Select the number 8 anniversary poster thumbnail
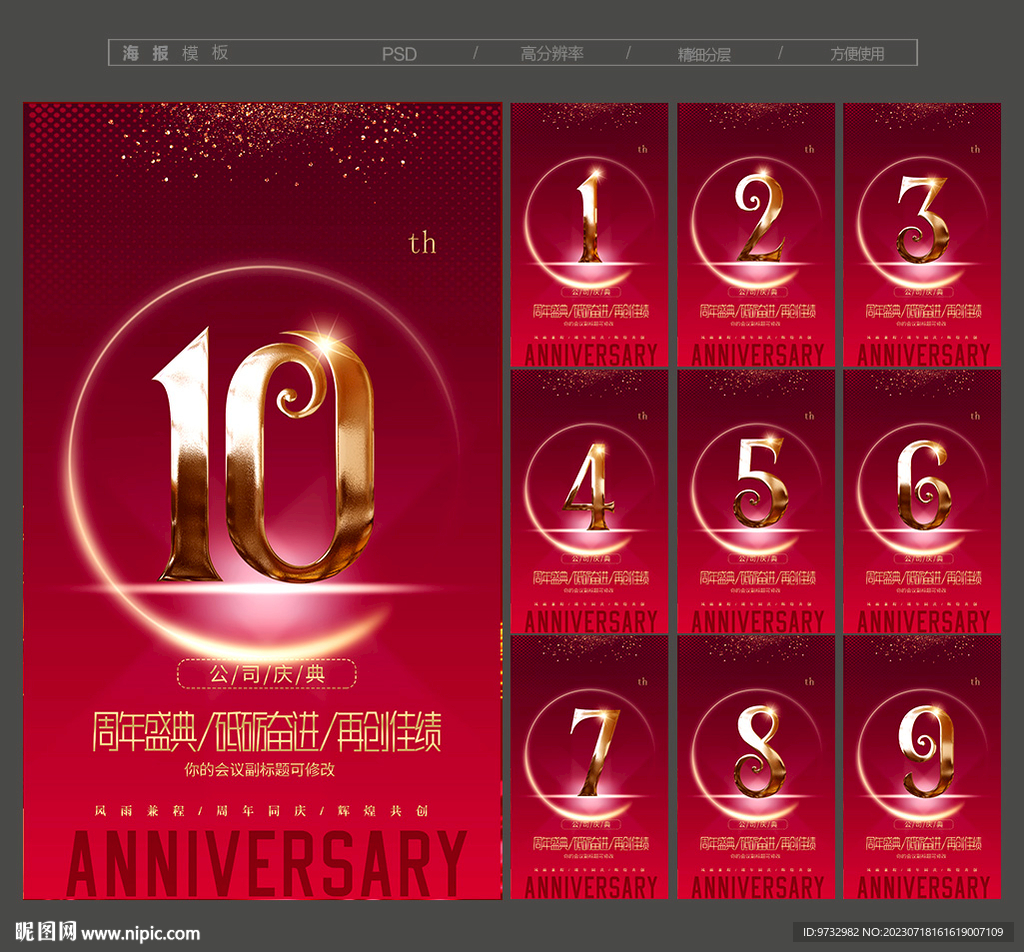The image size is (1024, 952). 756,767
